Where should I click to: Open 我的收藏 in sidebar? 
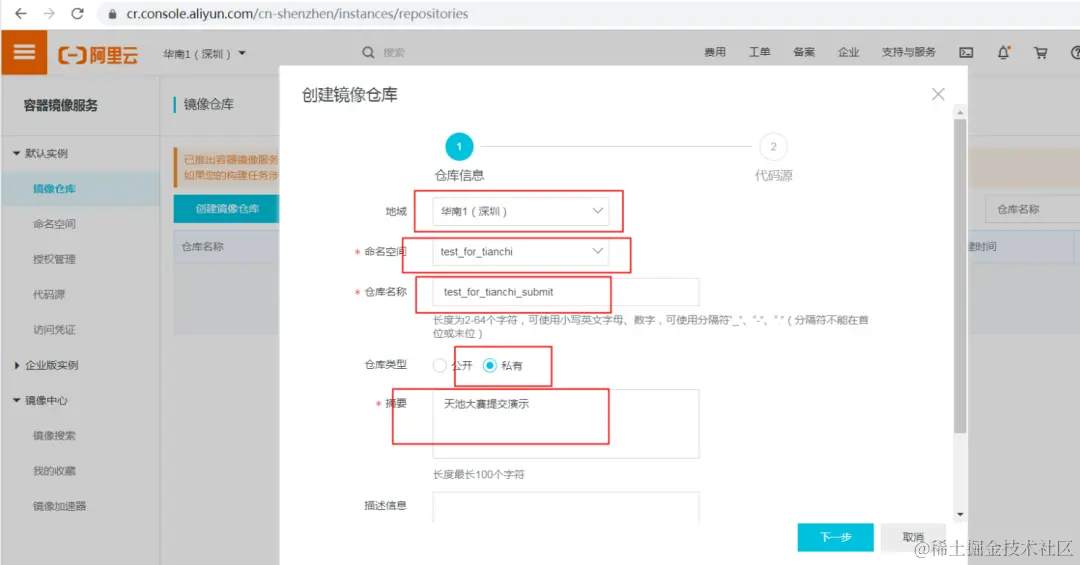54,471
